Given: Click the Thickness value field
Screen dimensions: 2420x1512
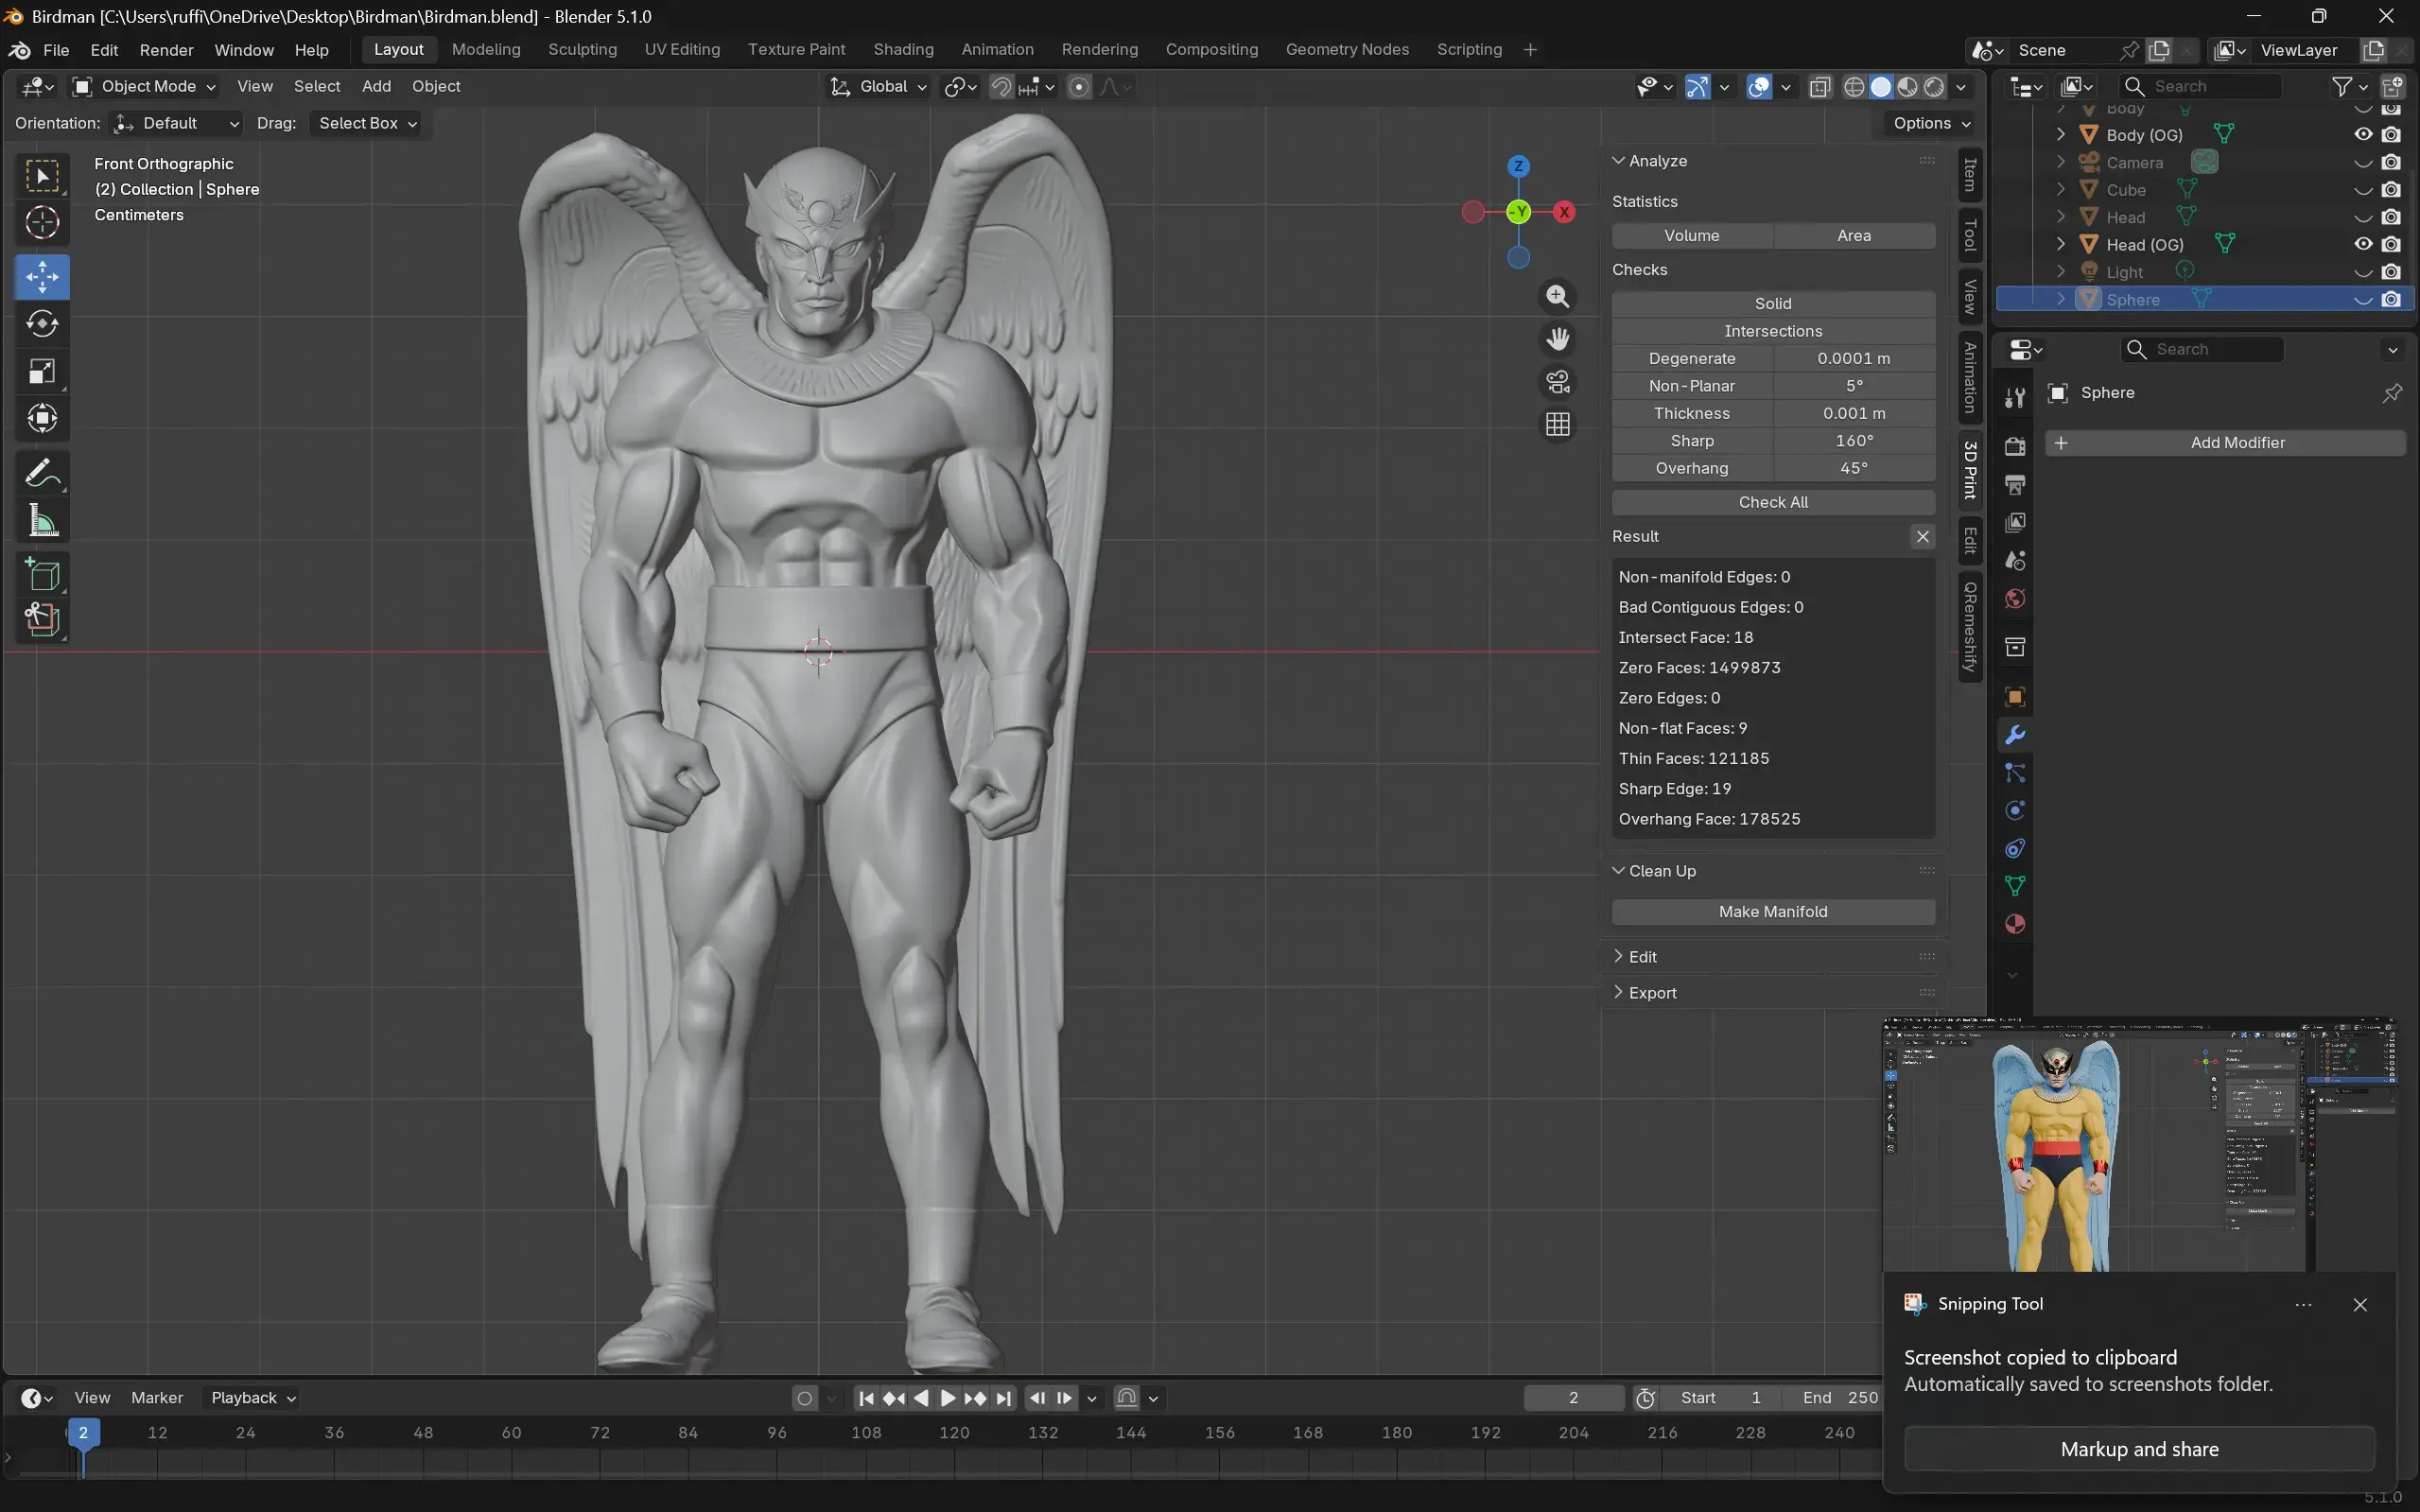Looking at the screenshot, I should (1854, 413).
